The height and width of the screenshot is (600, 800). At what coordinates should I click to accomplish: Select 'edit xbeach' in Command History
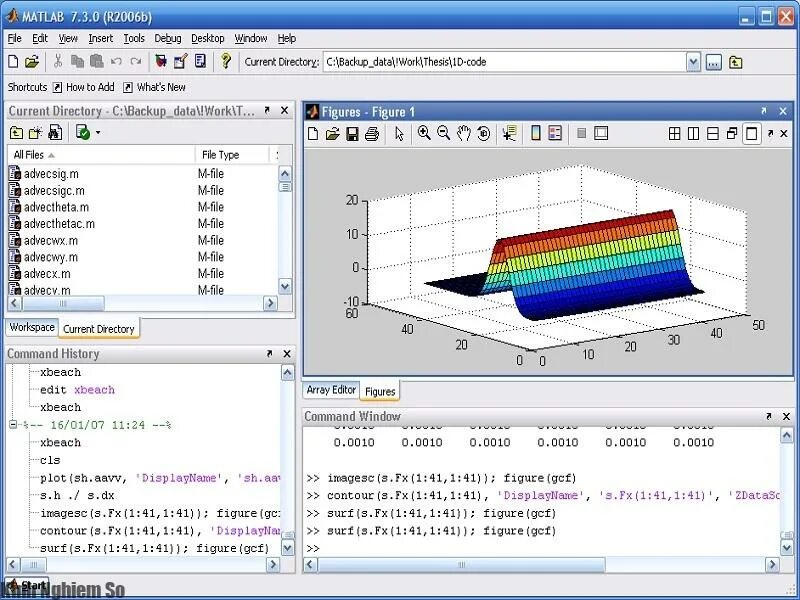78,390
